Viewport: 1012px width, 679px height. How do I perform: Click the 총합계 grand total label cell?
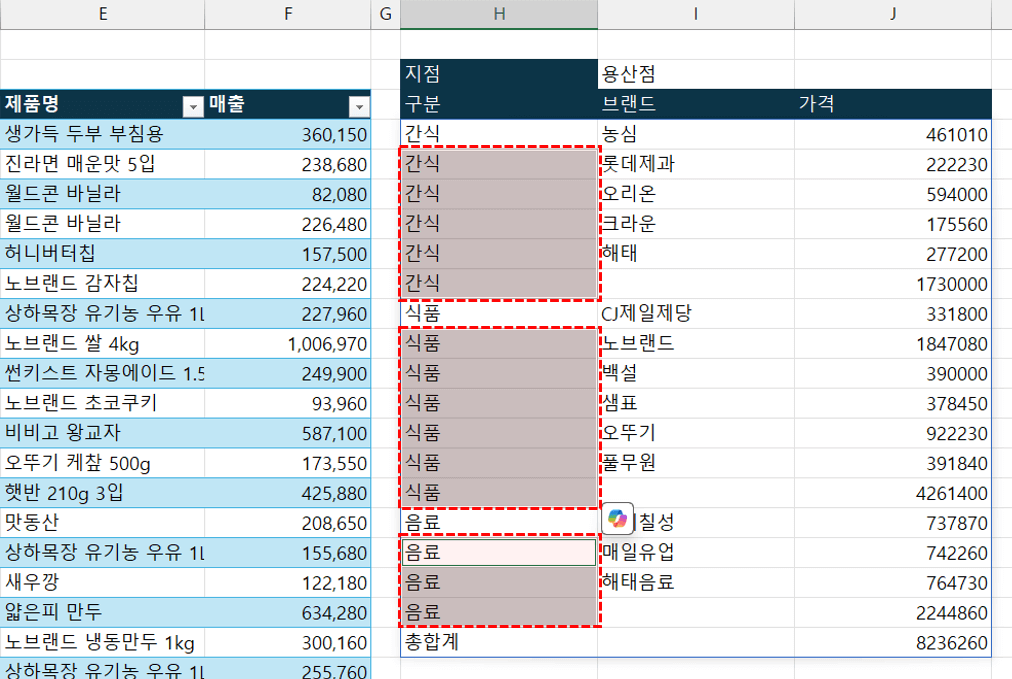pyautogui.click(x=498, y=642)
